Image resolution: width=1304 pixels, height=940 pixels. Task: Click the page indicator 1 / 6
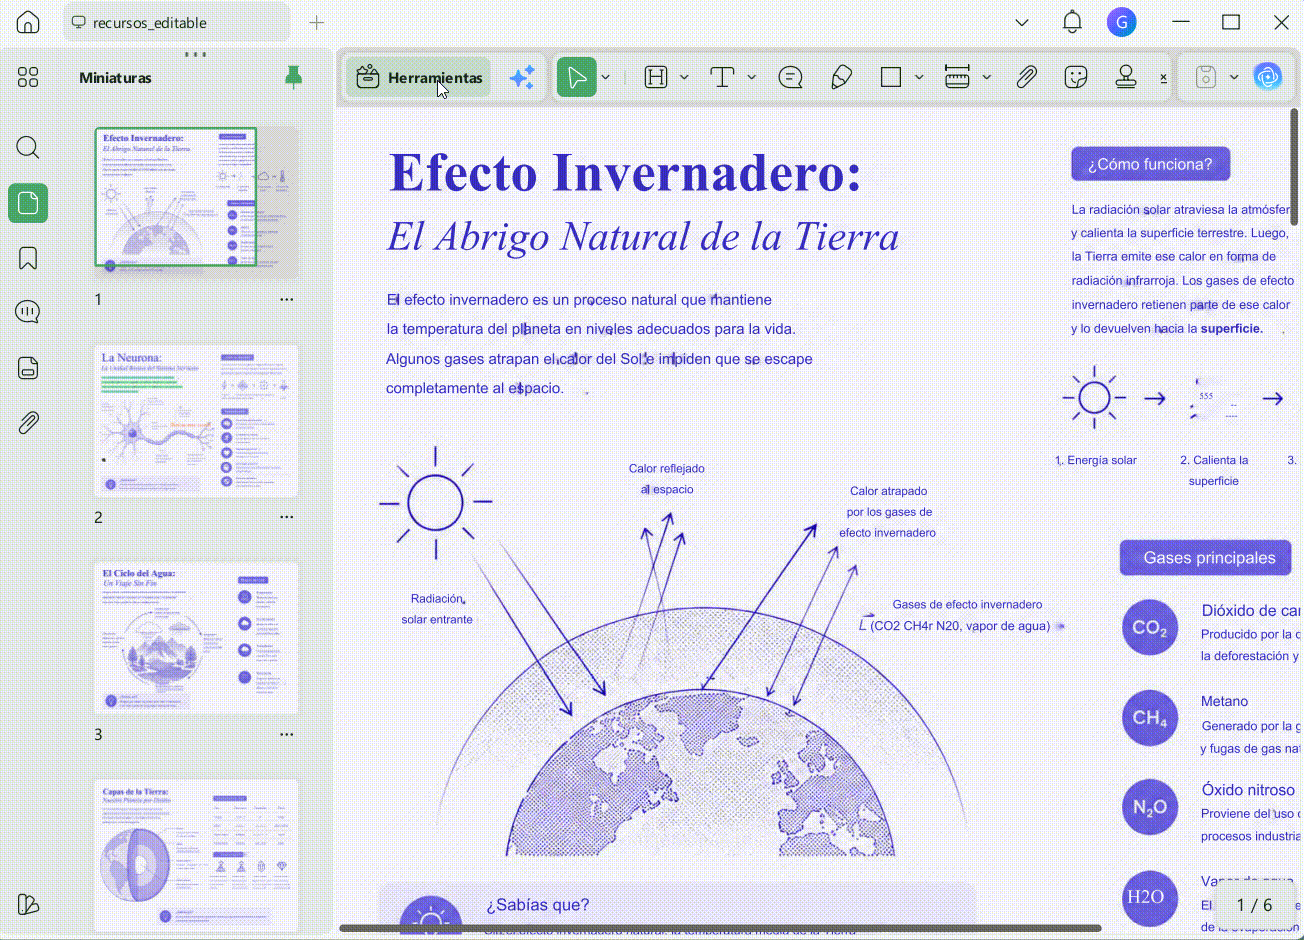tap(1254, 905)
